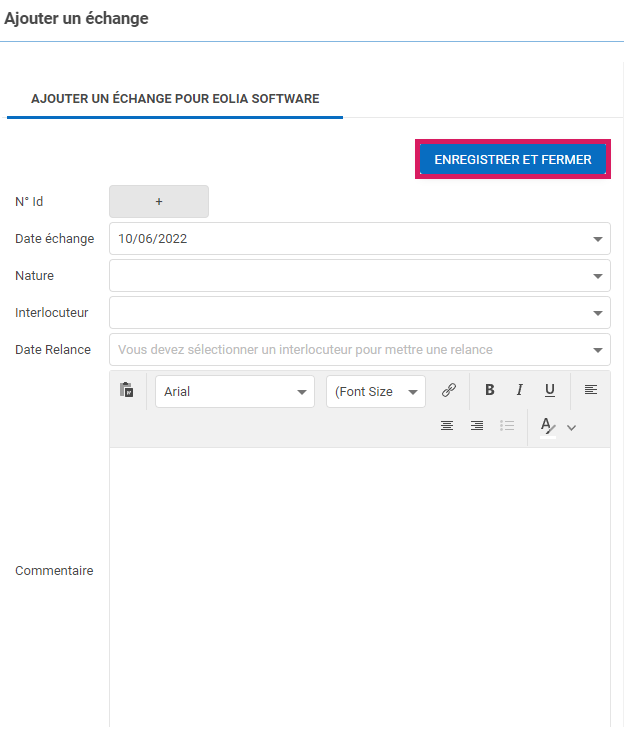Expand the Nature dropdown list
Image resolution: width=624 pixels, height=747 pixels.
pyautogui.click(x=598, y=276)
